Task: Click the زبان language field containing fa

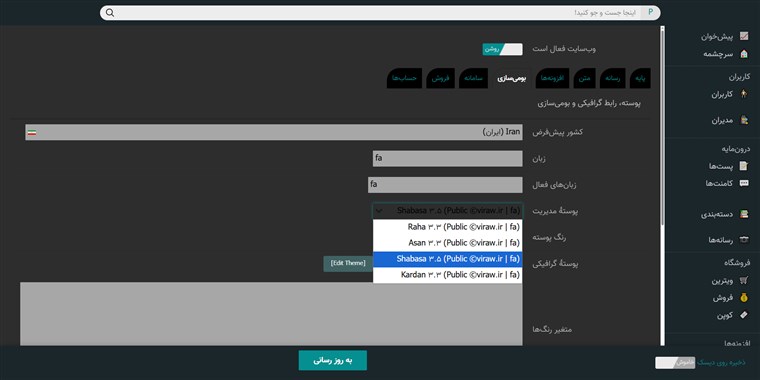Action: tap(447, 158)
